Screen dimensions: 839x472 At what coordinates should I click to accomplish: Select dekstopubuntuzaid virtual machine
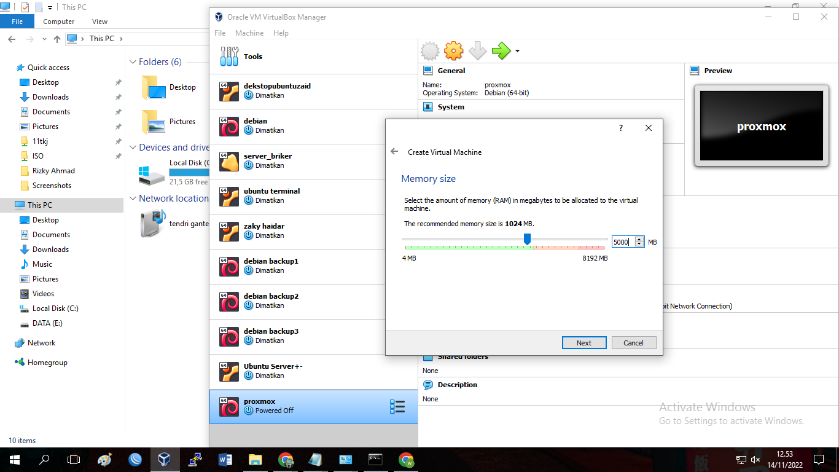click(313, 91)
